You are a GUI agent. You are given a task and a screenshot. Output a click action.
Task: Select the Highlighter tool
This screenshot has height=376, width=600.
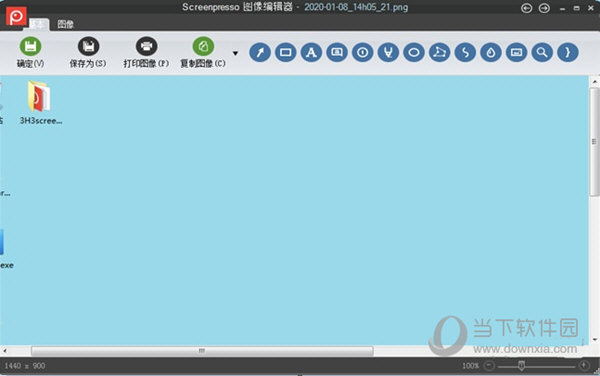[388, 52]
